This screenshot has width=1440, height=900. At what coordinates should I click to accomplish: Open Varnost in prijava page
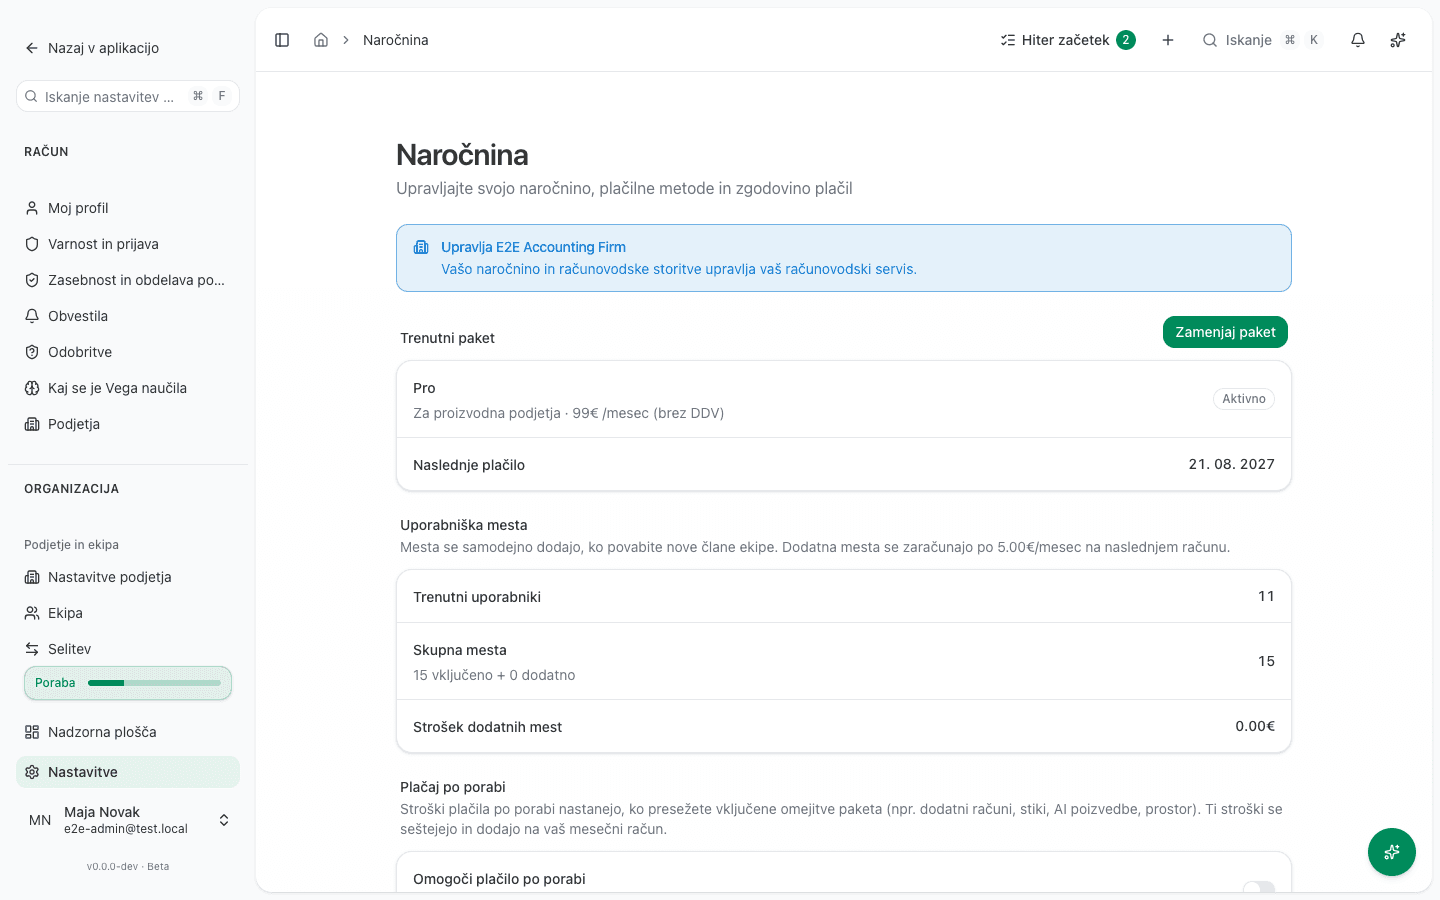point(128,244)
